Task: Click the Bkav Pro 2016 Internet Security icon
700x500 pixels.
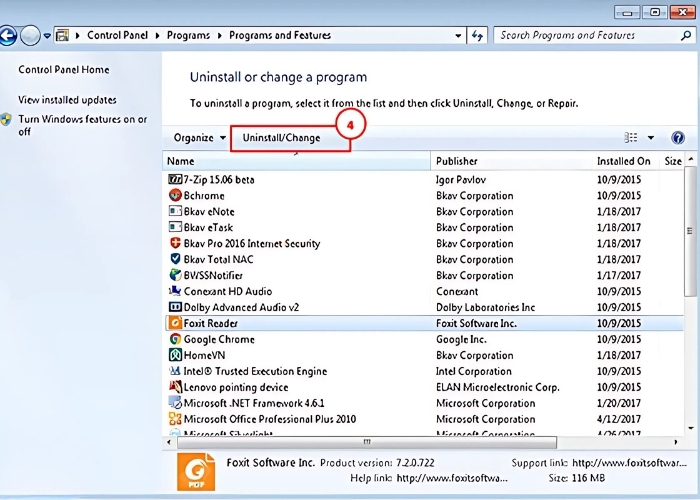Action: click(175, 244)
